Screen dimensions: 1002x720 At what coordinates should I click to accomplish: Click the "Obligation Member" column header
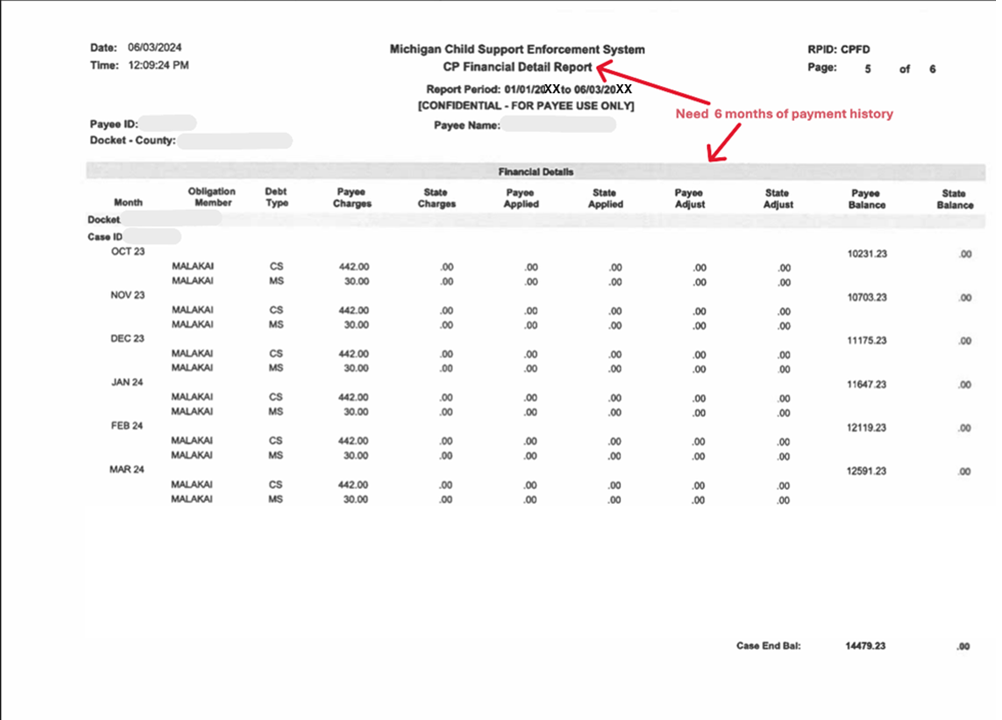(x=212, y=197)
